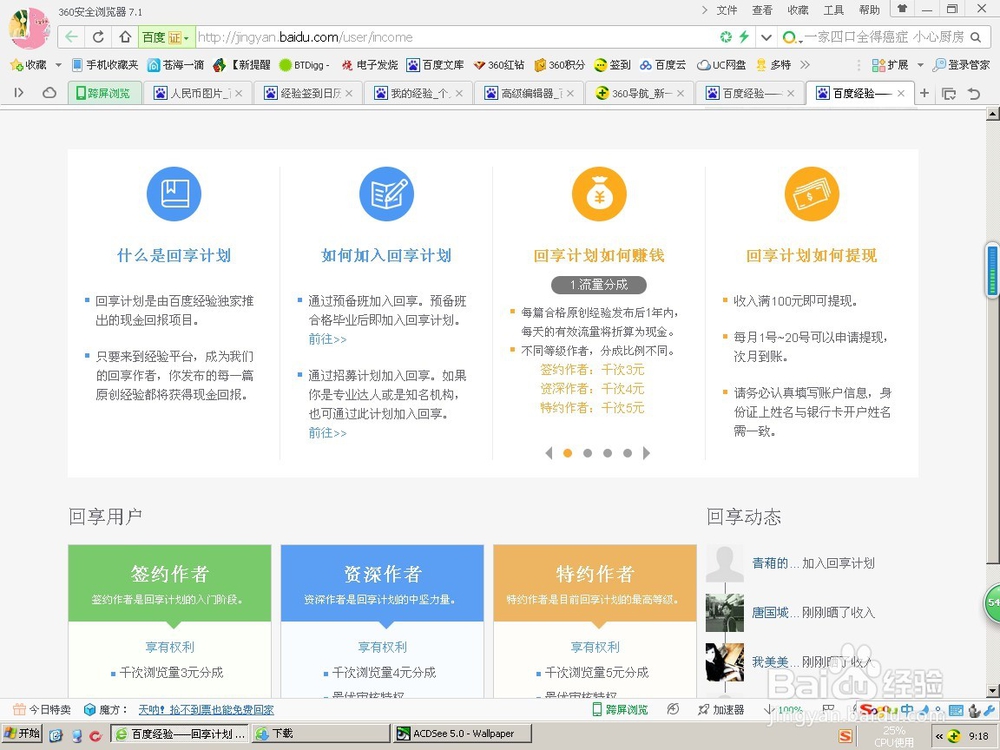Click the cloud icon beside tab bar
Image resolution: width=1000 pixels, height=750 pixels.
coord(49,93)
